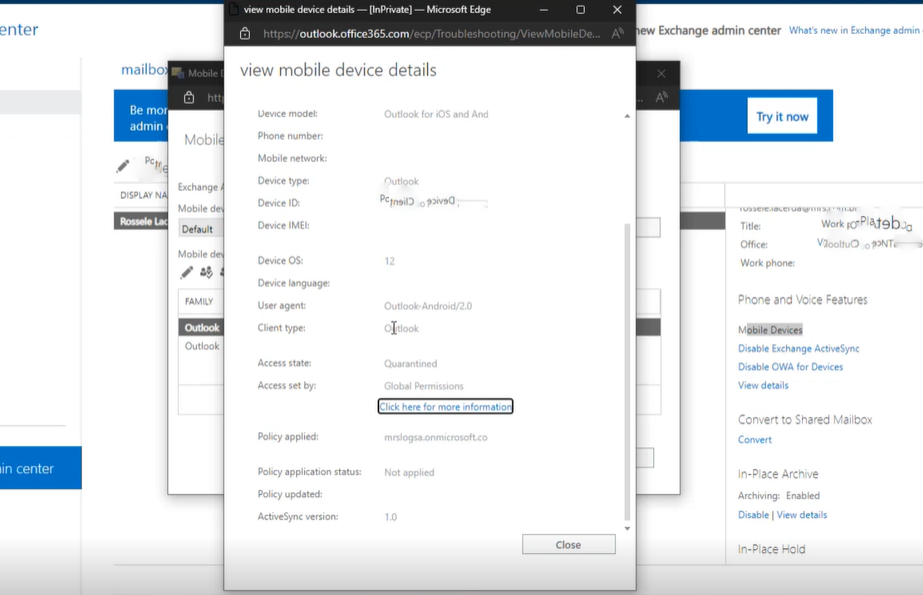Click Quarantined access state value

(x=410, y=364)
